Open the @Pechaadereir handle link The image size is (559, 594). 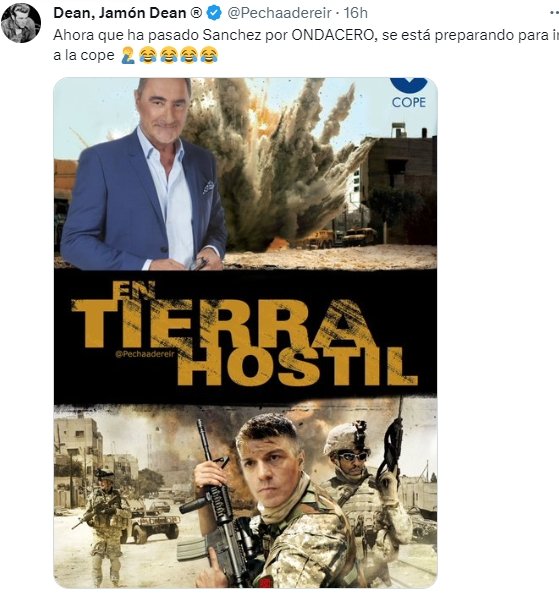tap(279, 13)
